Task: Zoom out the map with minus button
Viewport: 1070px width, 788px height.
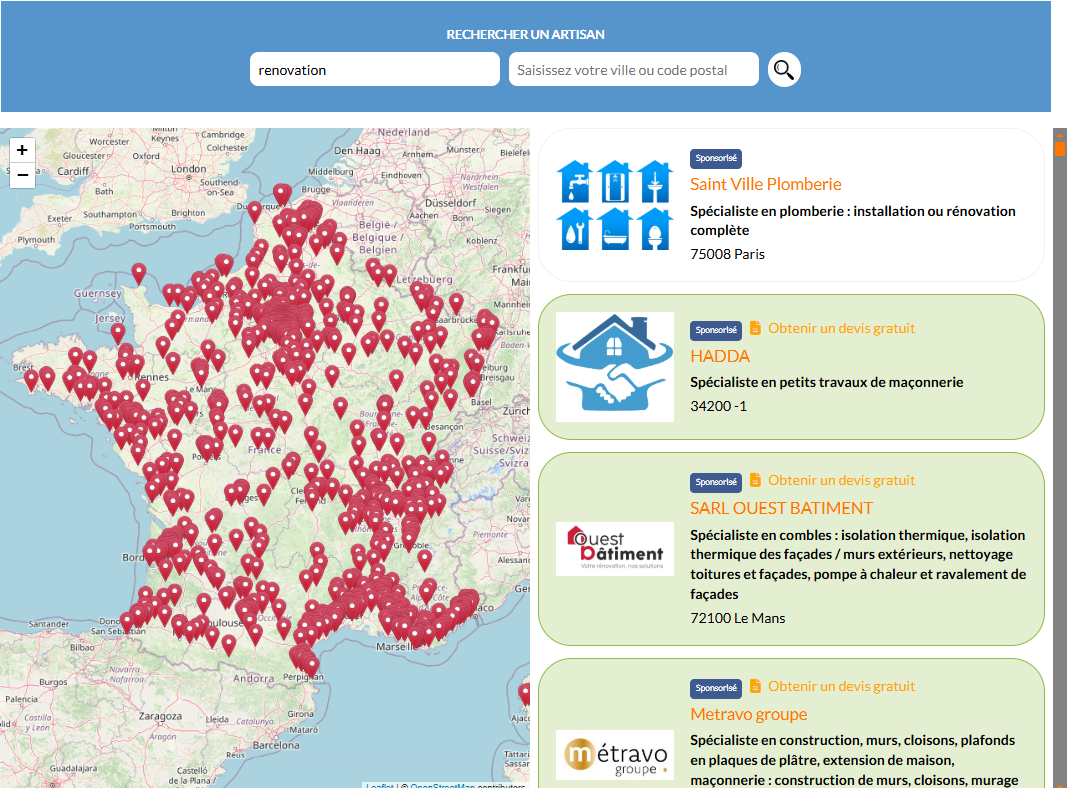Action: coord(23,175)
